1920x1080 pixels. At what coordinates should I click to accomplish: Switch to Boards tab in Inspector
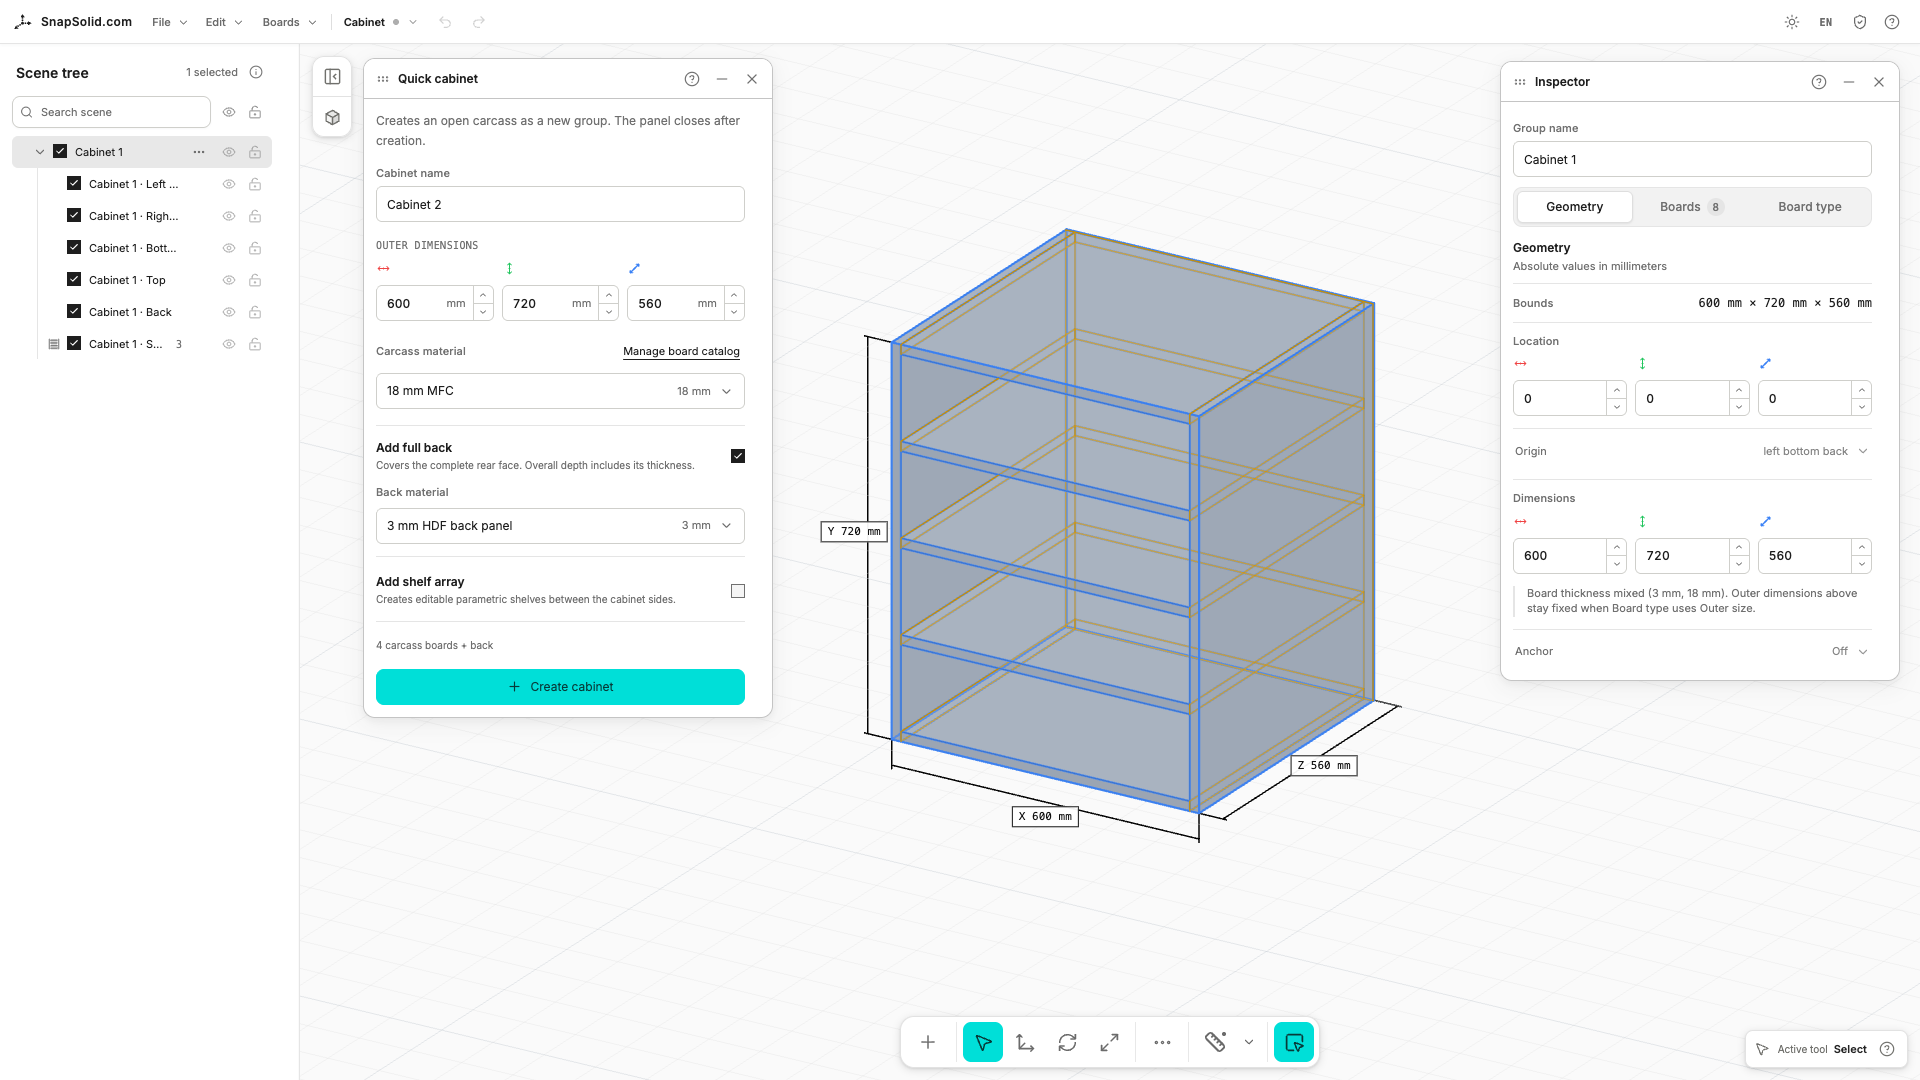[x=1691, y=207]
